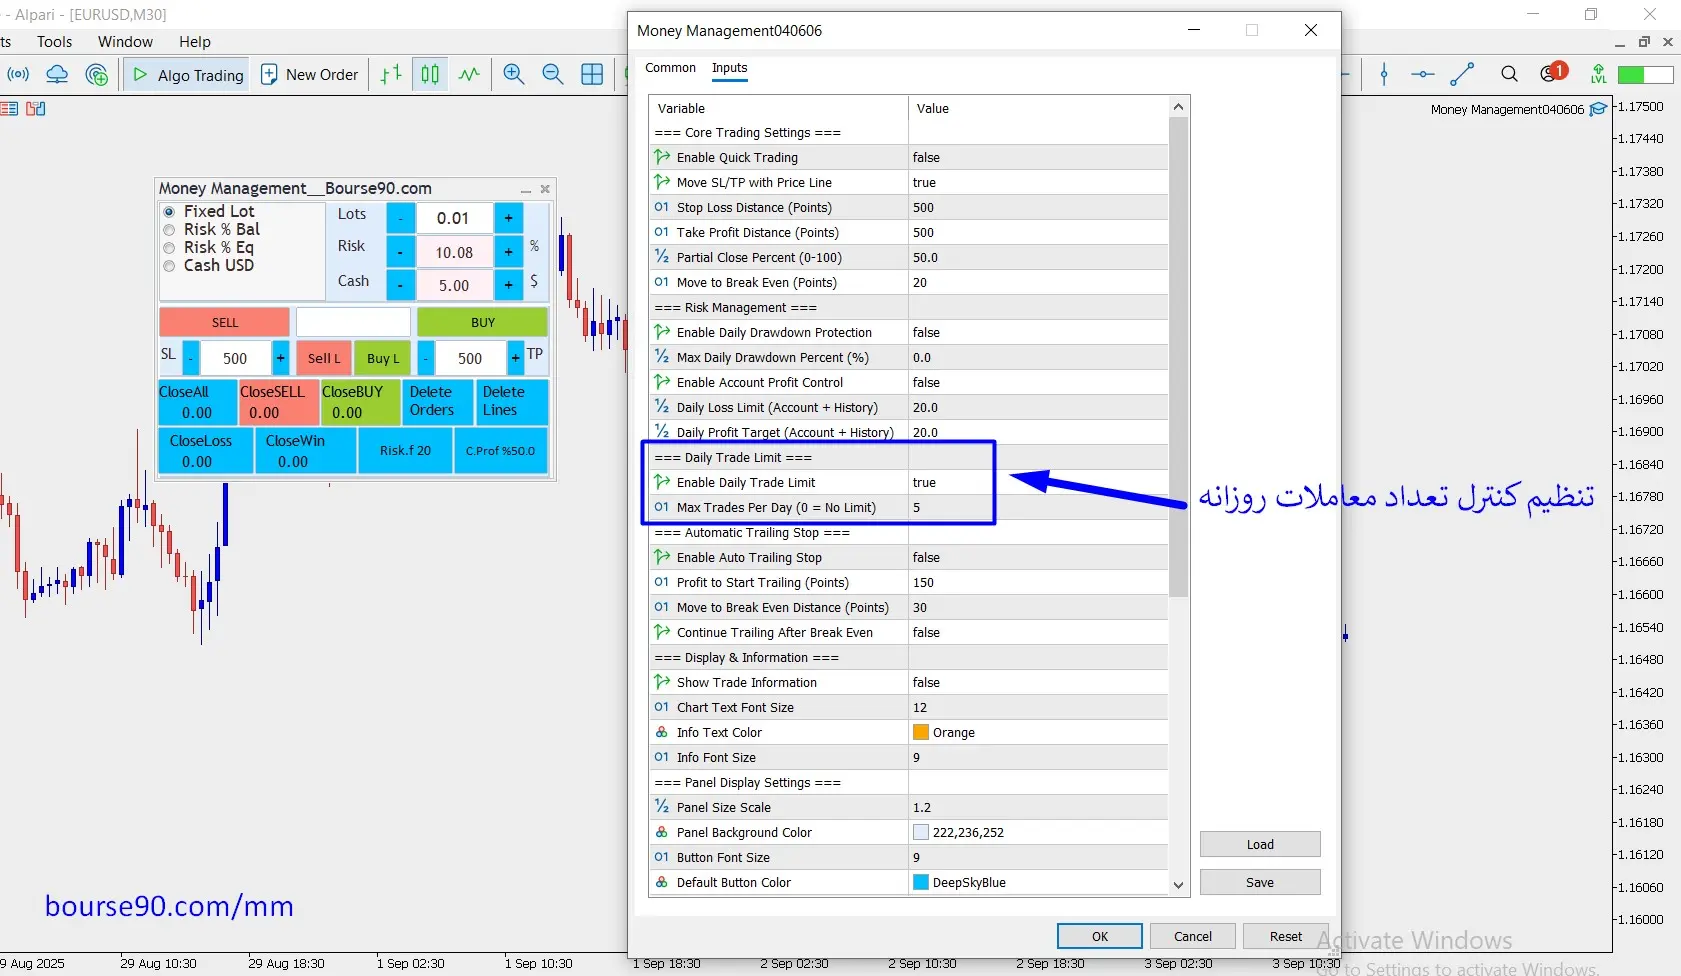Select the line chart icon
1681x976 pixels.
pyautogui.click(x=469, y=74)
